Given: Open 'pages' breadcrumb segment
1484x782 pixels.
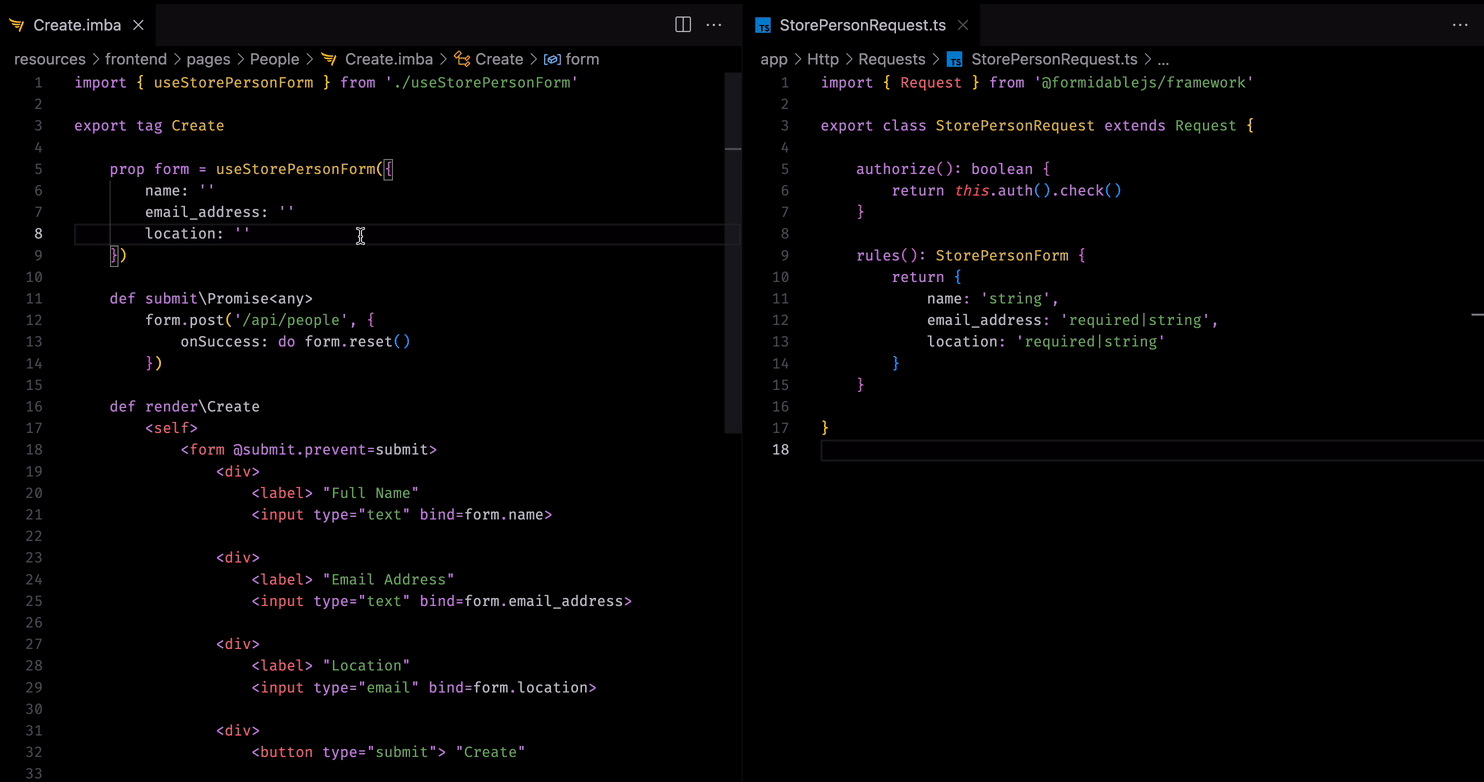Looking at the screenshot, I should pyautogui.click(x=208, y=59).
